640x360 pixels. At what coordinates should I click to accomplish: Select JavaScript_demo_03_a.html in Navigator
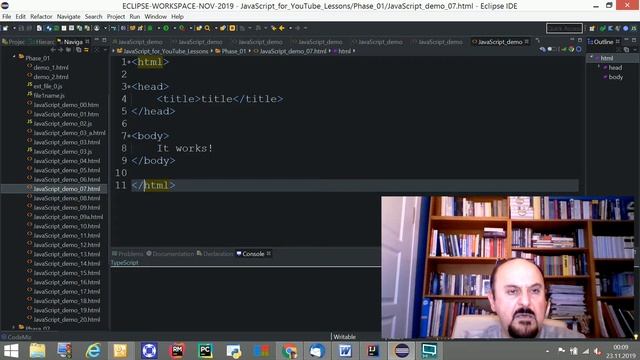[x=69, y=133]
